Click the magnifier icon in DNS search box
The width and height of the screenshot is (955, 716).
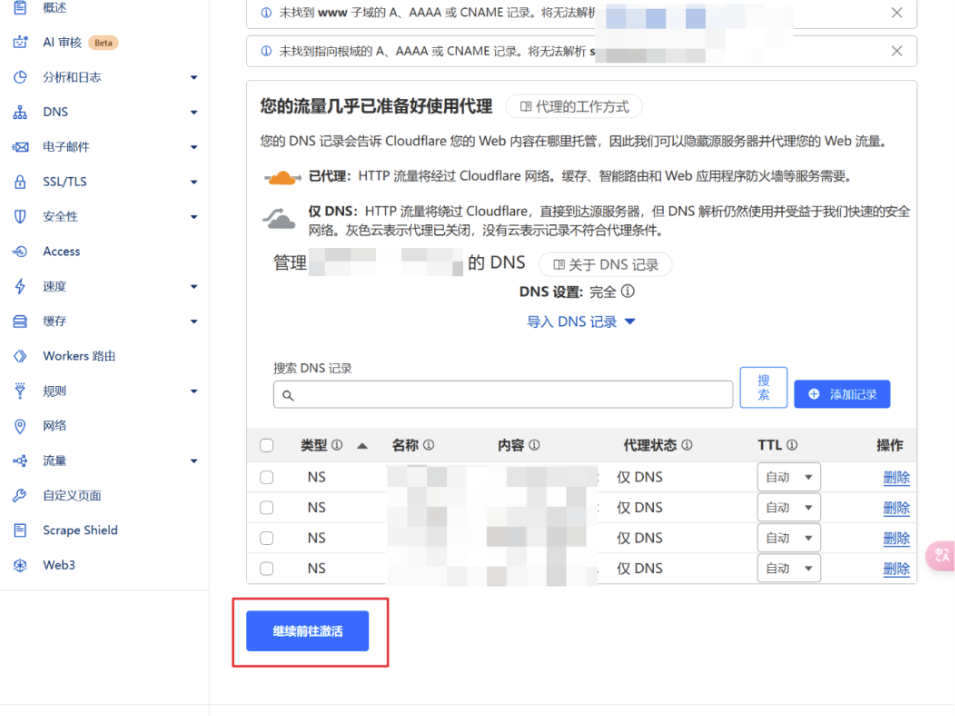[288, 396]
